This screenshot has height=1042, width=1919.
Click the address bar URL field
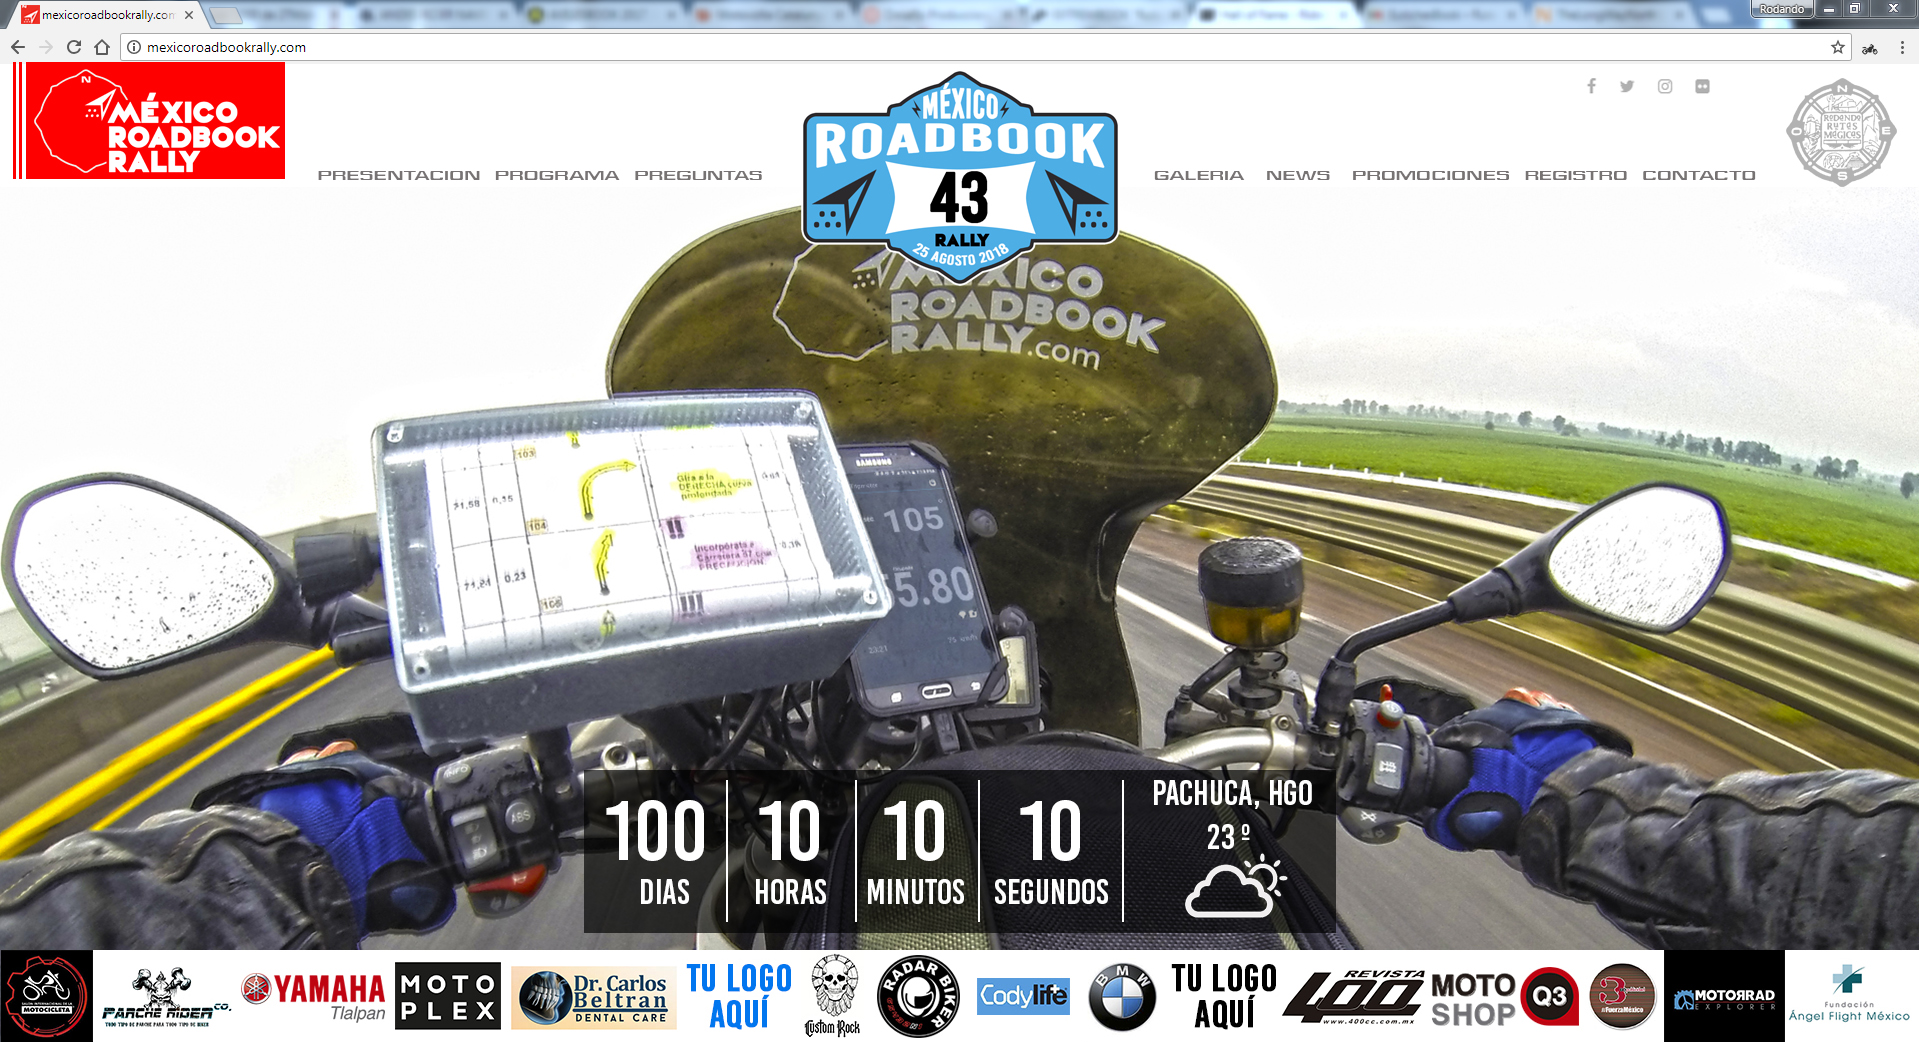pos(900,47)
